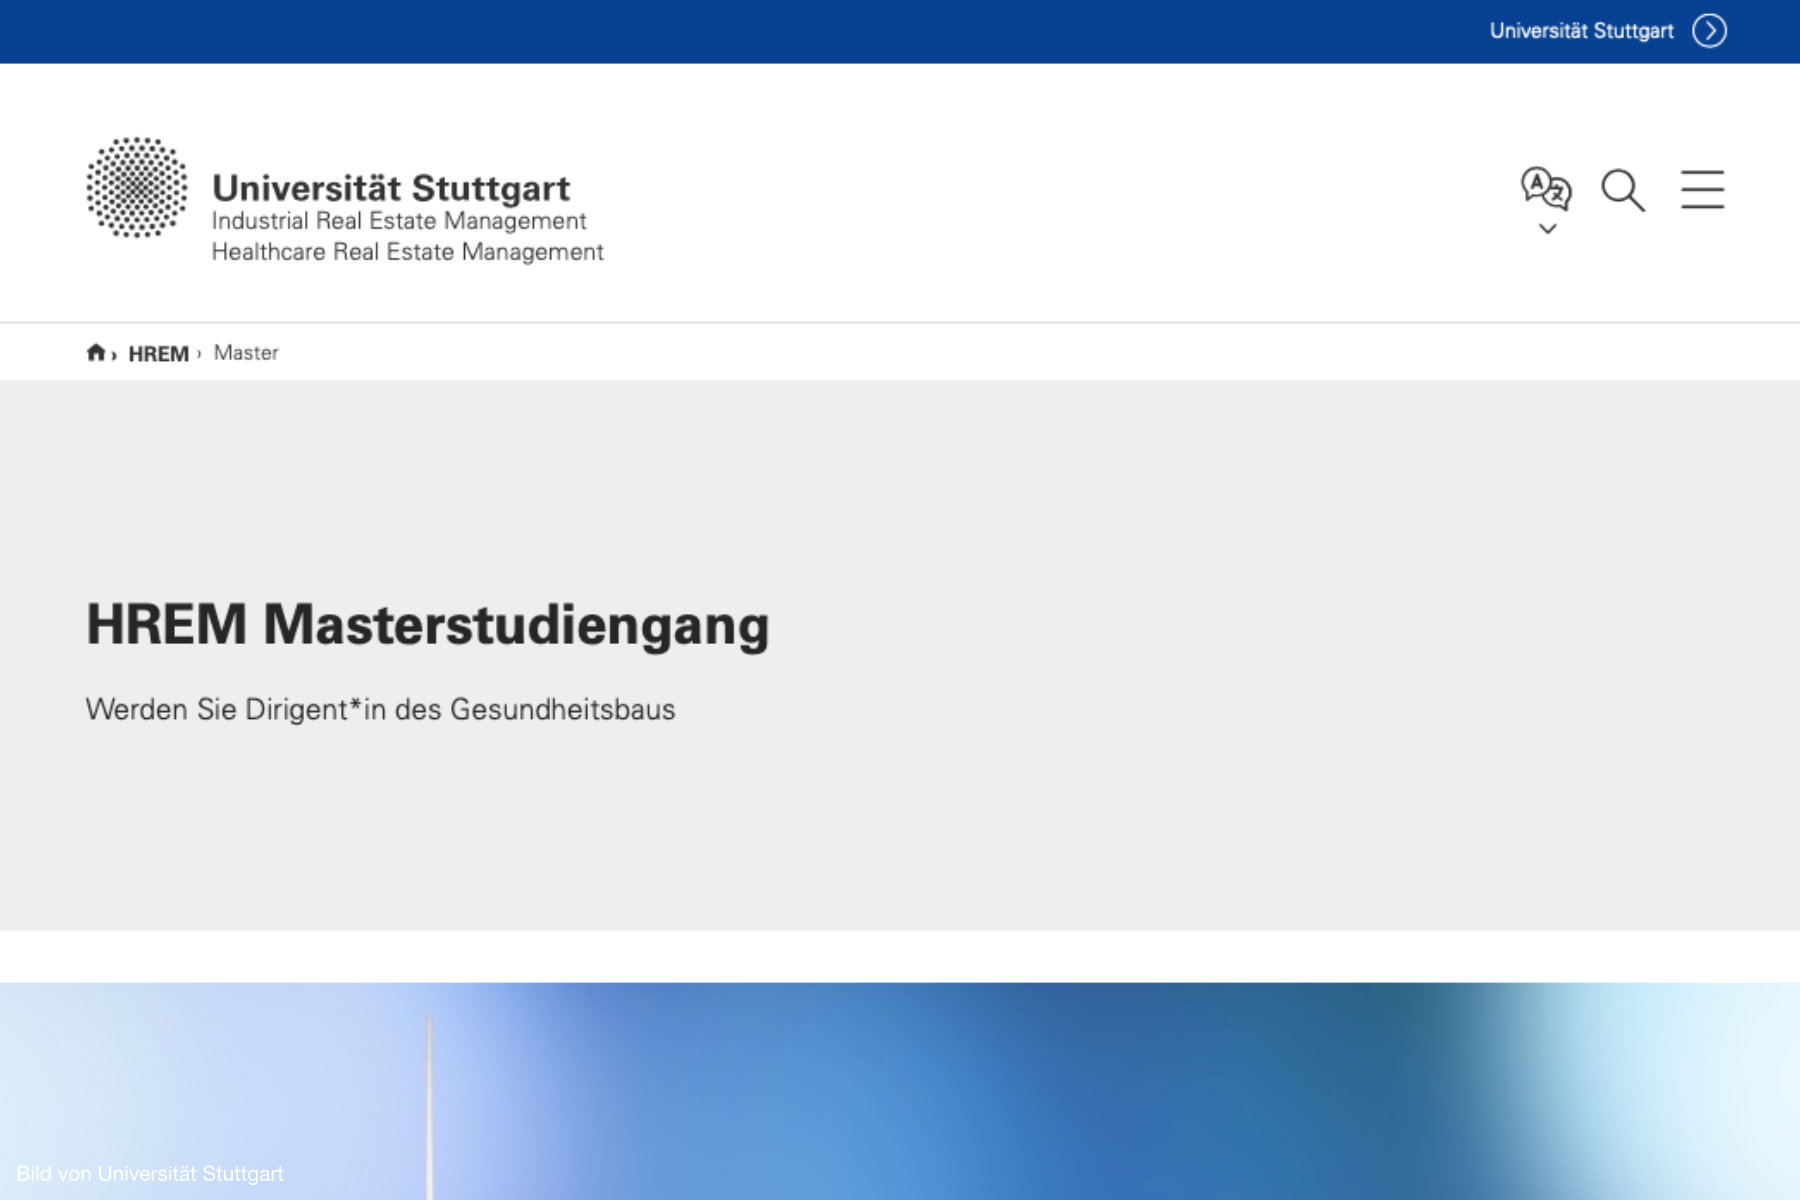Click the circled arrow in the top bar
1800x1200 pixels.
coord(1709,31)
